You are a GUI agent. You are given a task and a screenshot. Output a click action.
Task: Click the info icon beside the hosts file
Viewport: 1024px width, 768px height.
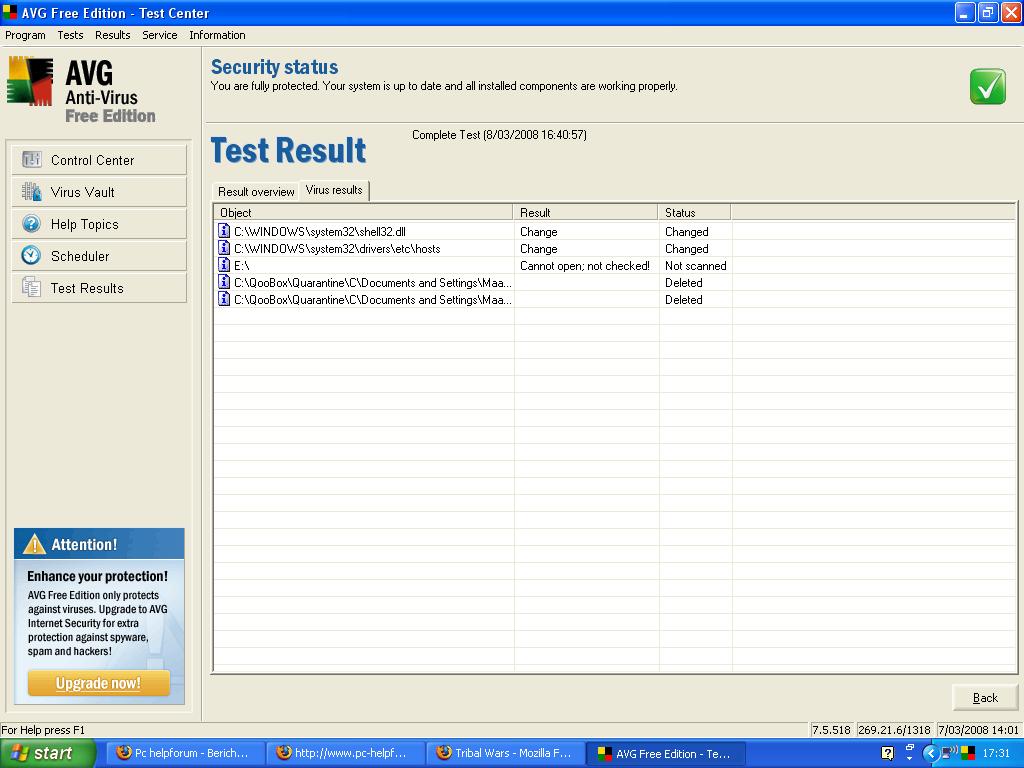224,248
